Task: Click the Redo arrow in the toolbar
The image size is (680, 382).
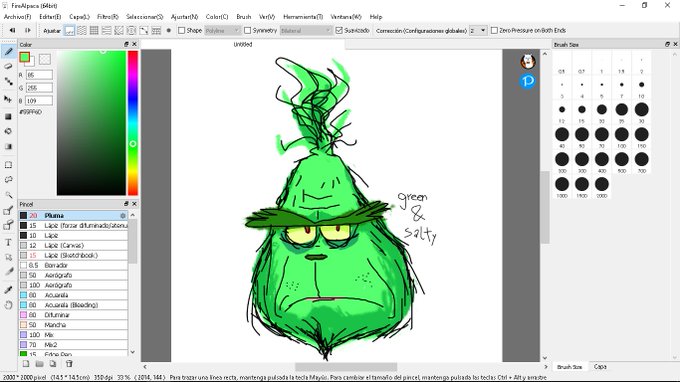Action: point(27,30)
